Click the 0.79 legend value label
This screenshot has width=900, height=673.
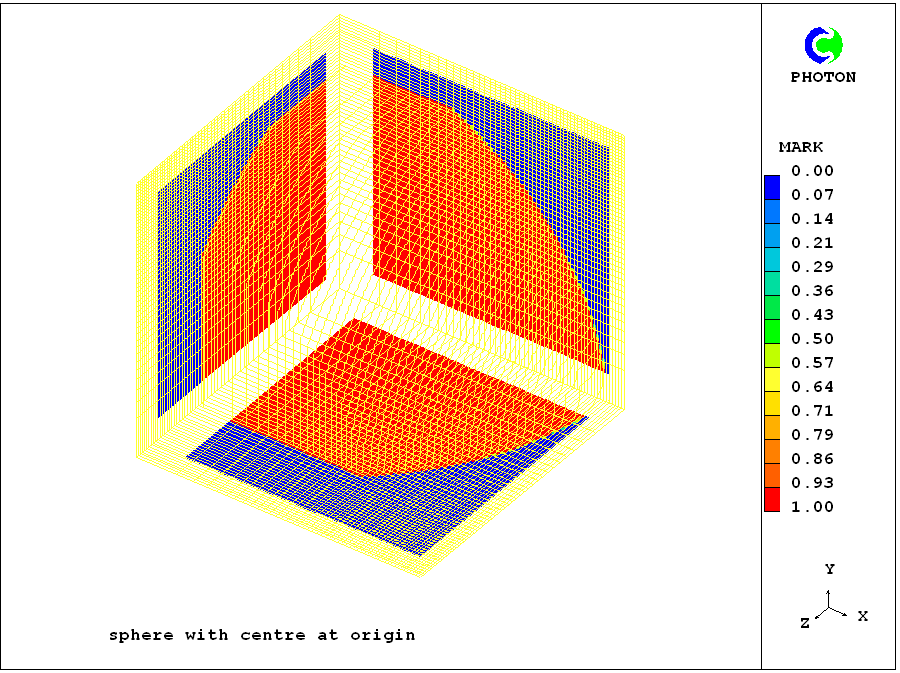(812, 435)
